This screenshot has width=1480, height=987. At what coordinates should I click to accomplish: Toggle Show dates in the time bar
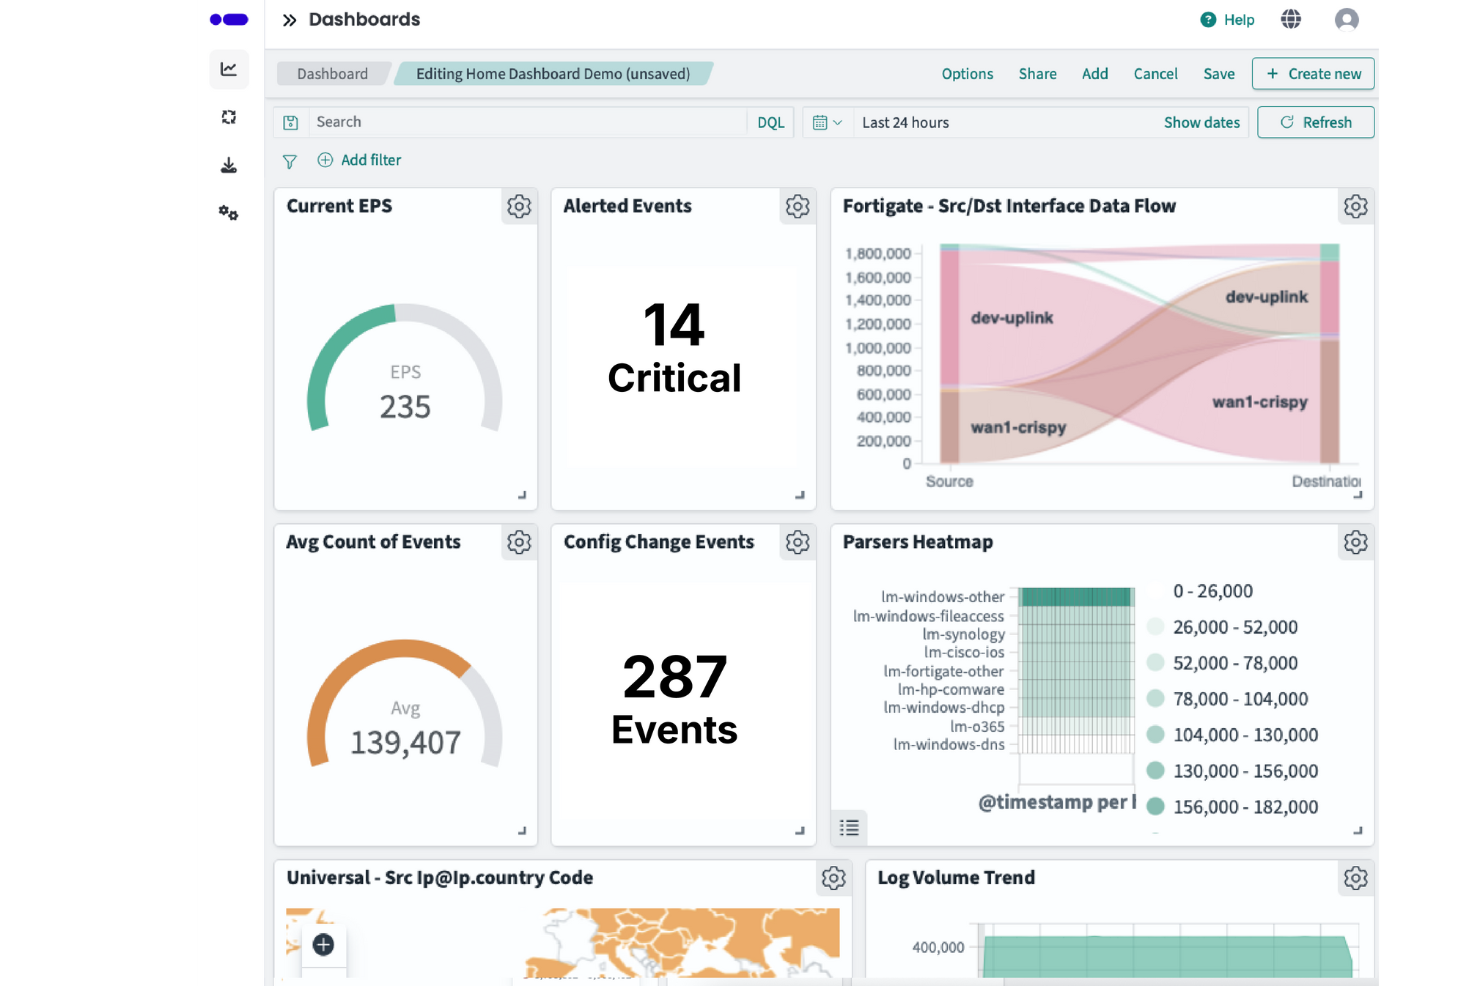pos(1202,121)
